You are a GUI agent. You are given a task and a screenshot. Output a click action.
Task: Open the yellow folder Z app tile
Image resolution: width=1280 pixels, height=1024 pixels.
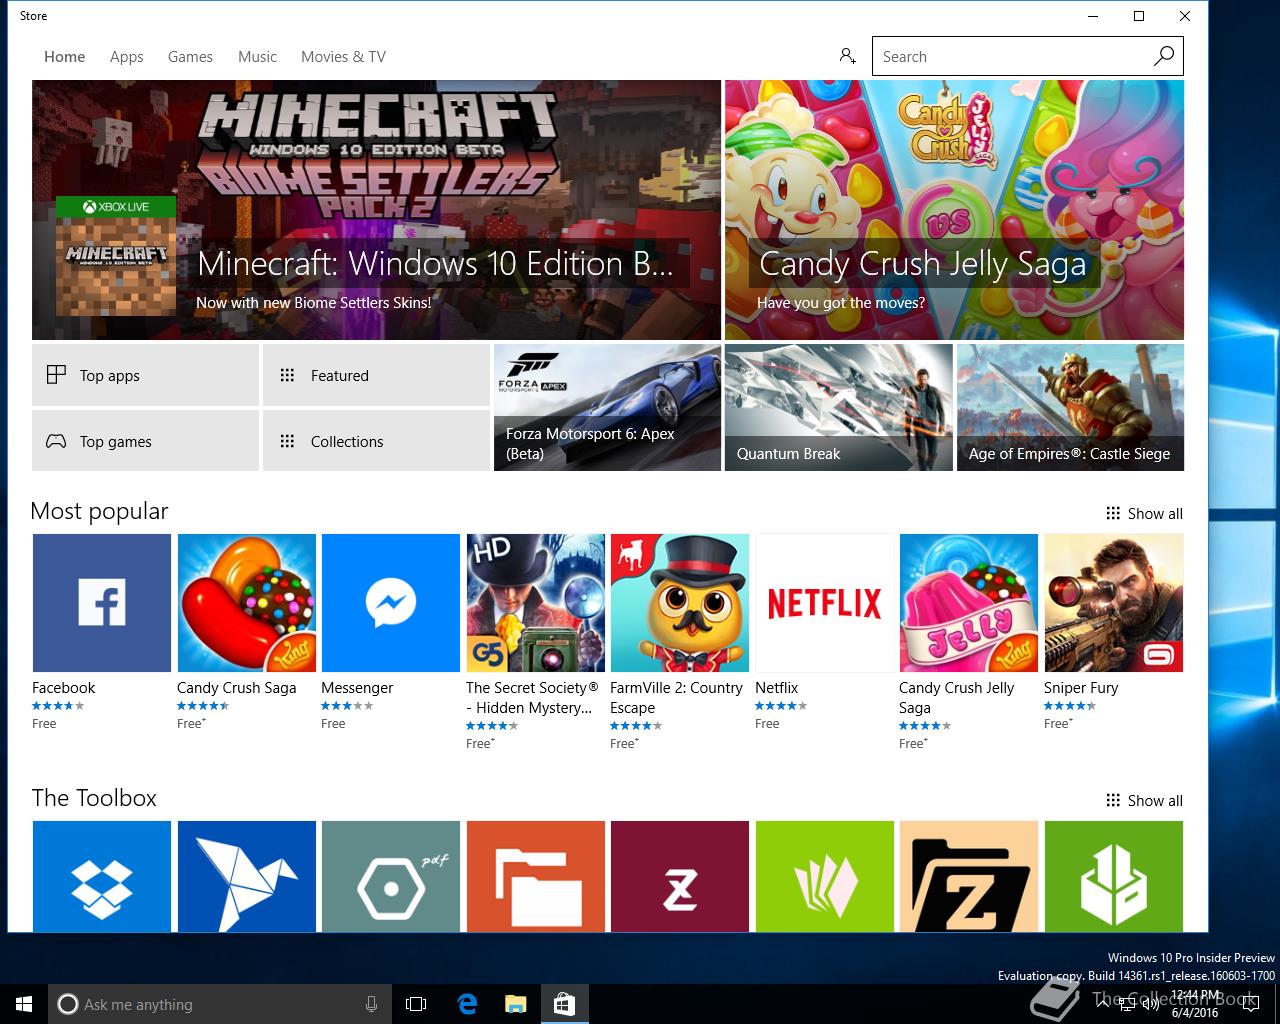968,877
